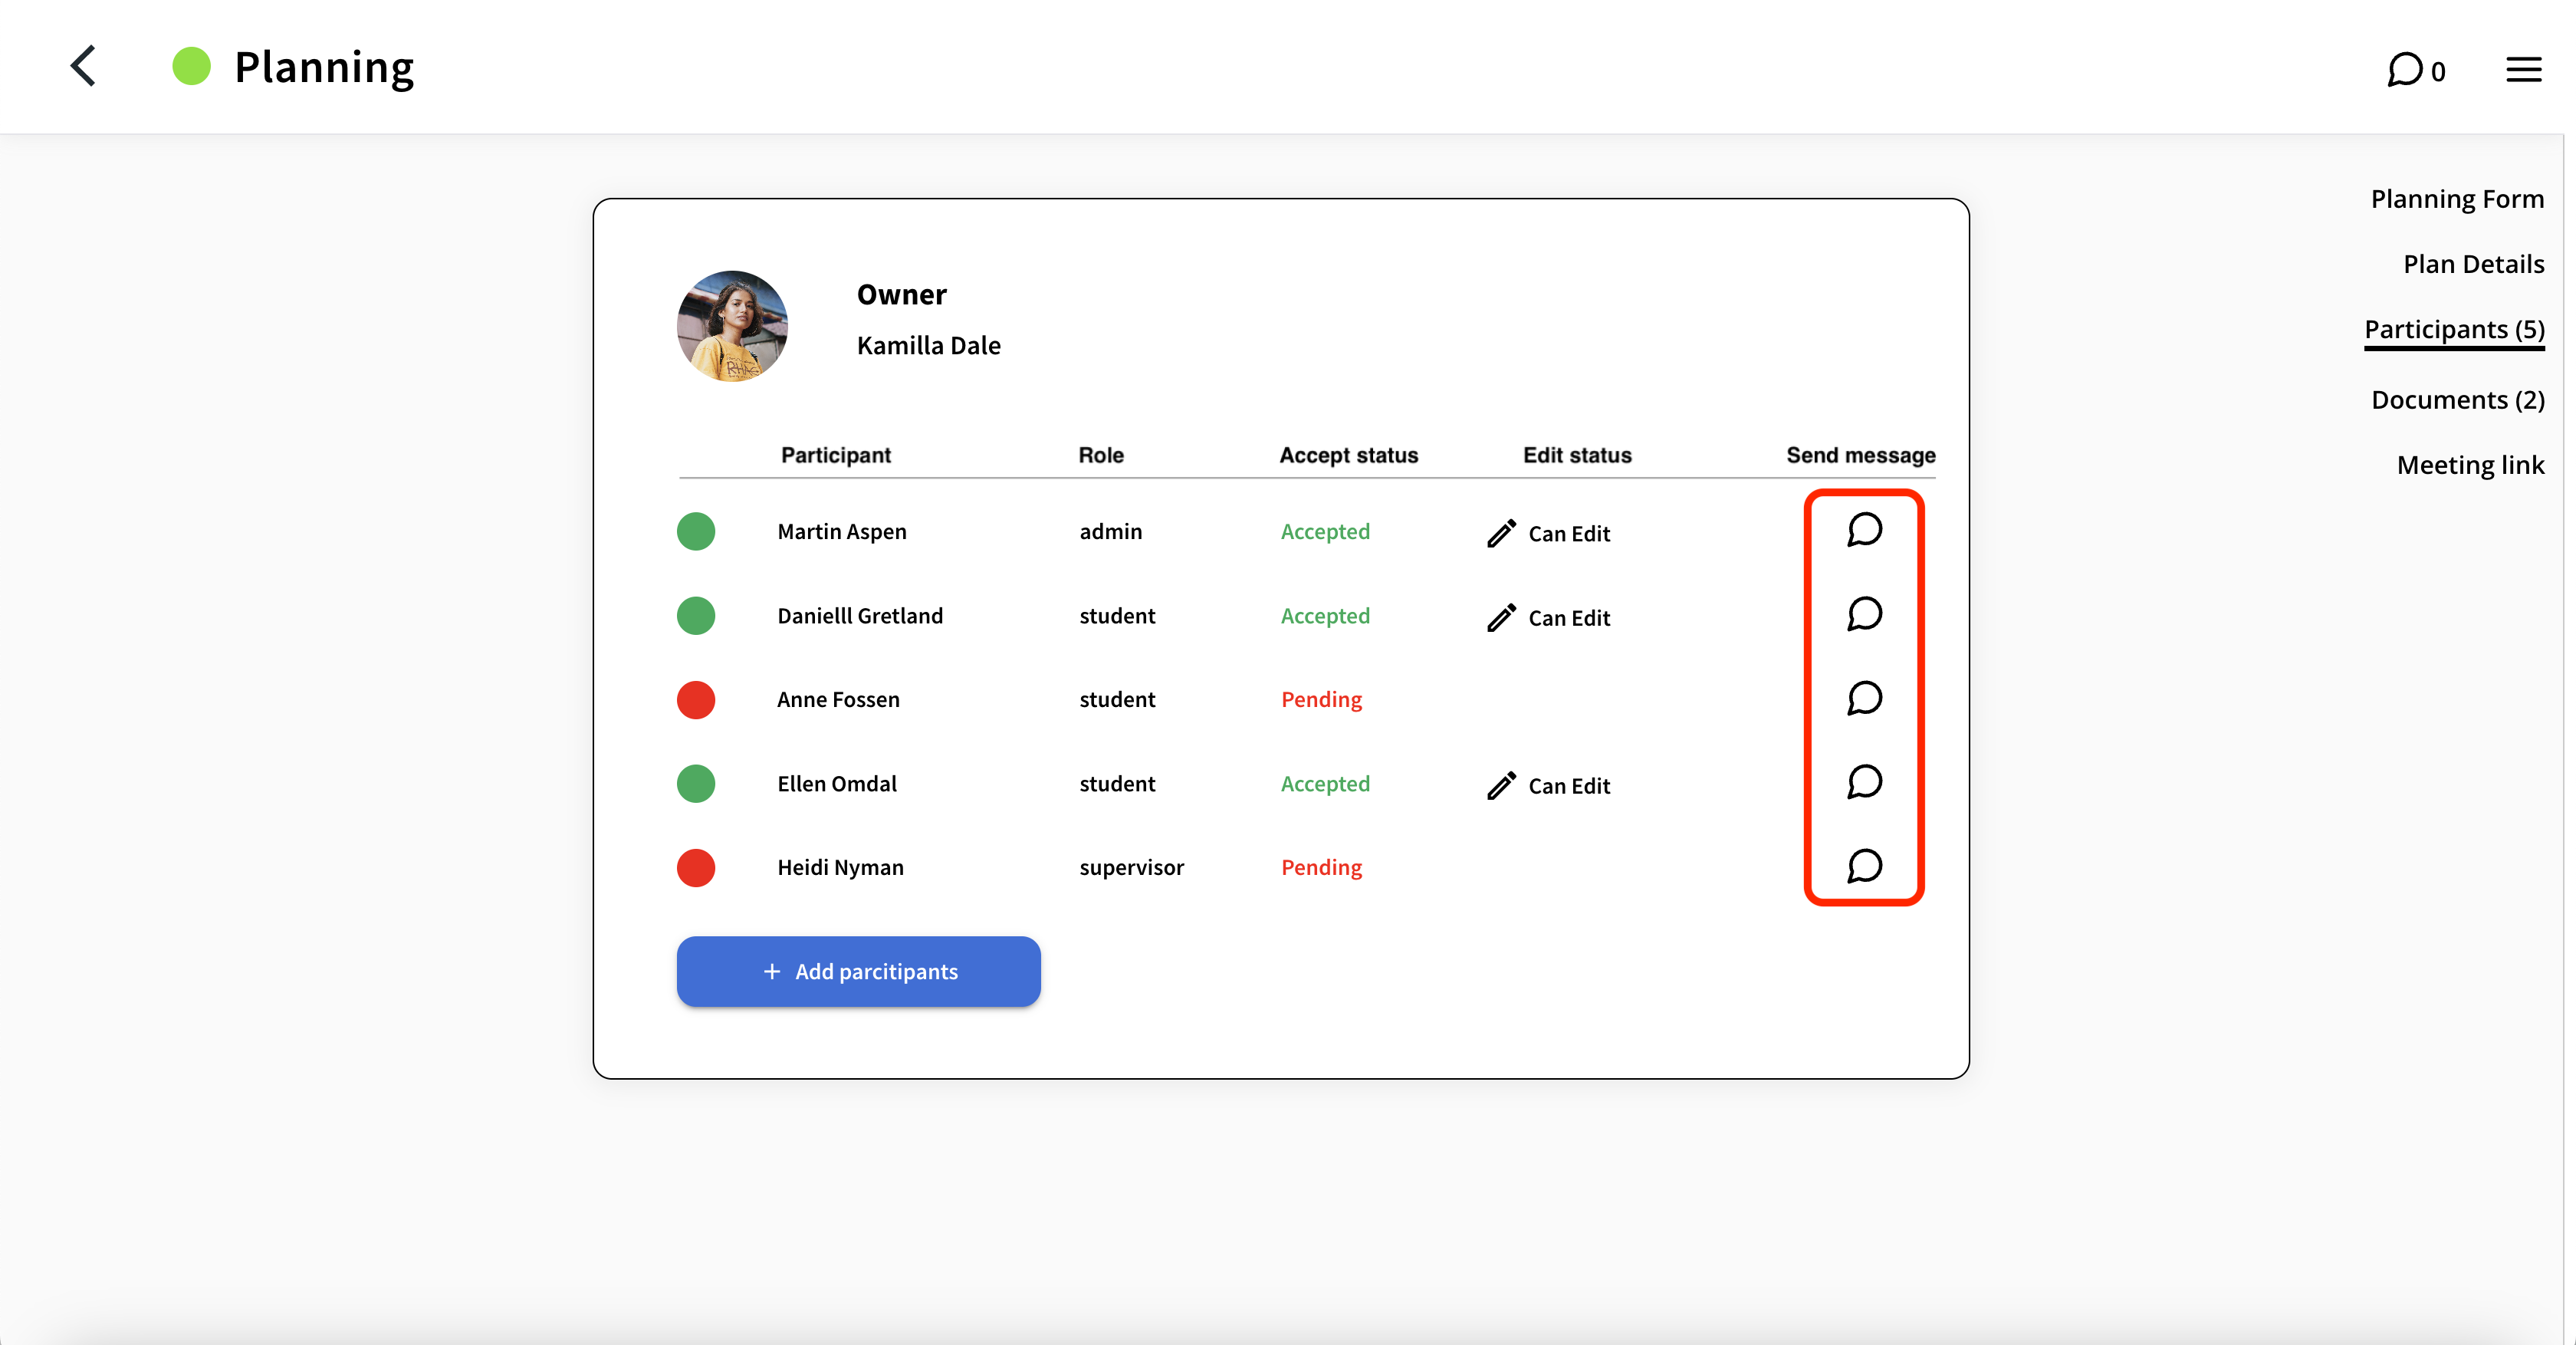Click Anne Fossen's red status dot
This screenshot has height=1345, width=2576.
pos(696,700)
